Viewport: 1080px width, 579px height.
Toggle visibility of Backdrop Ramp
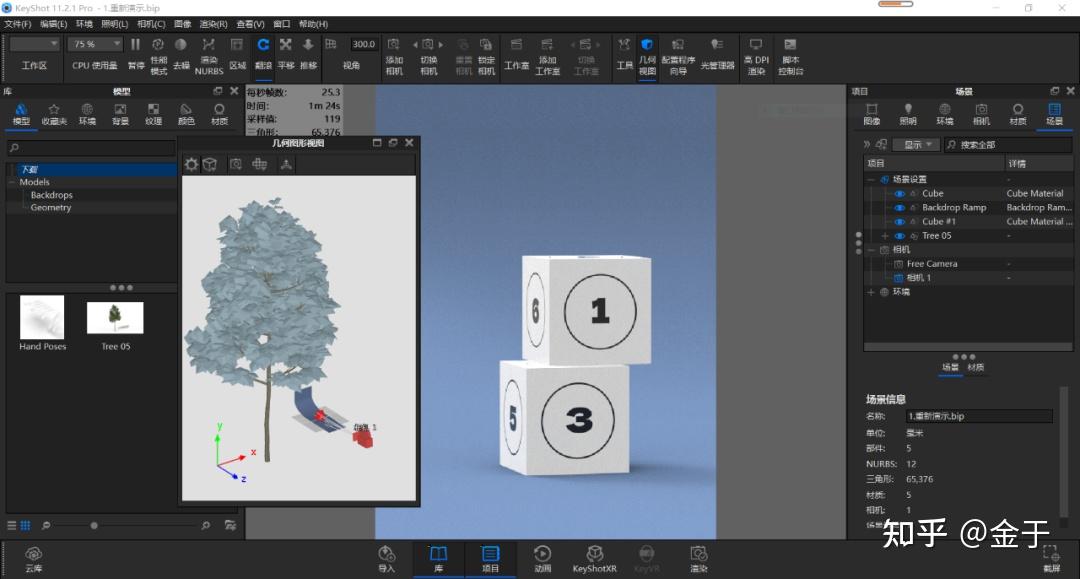coord(899,208)
